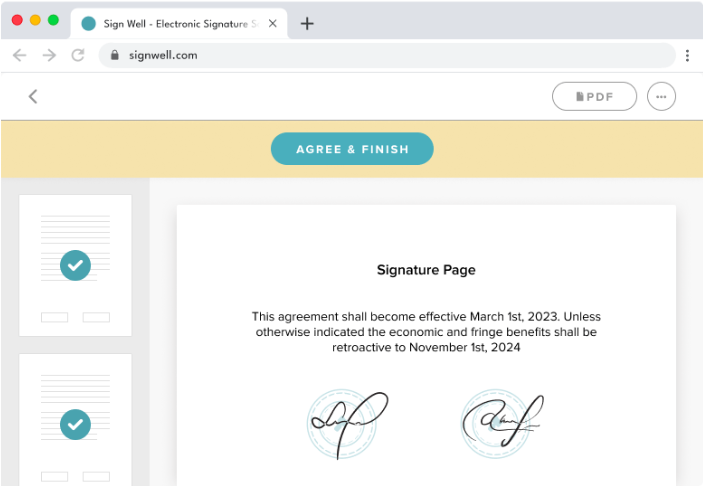The image size is (704, 489).
Task: Close the Sign Well browser tab
Action: coord(273,24)
